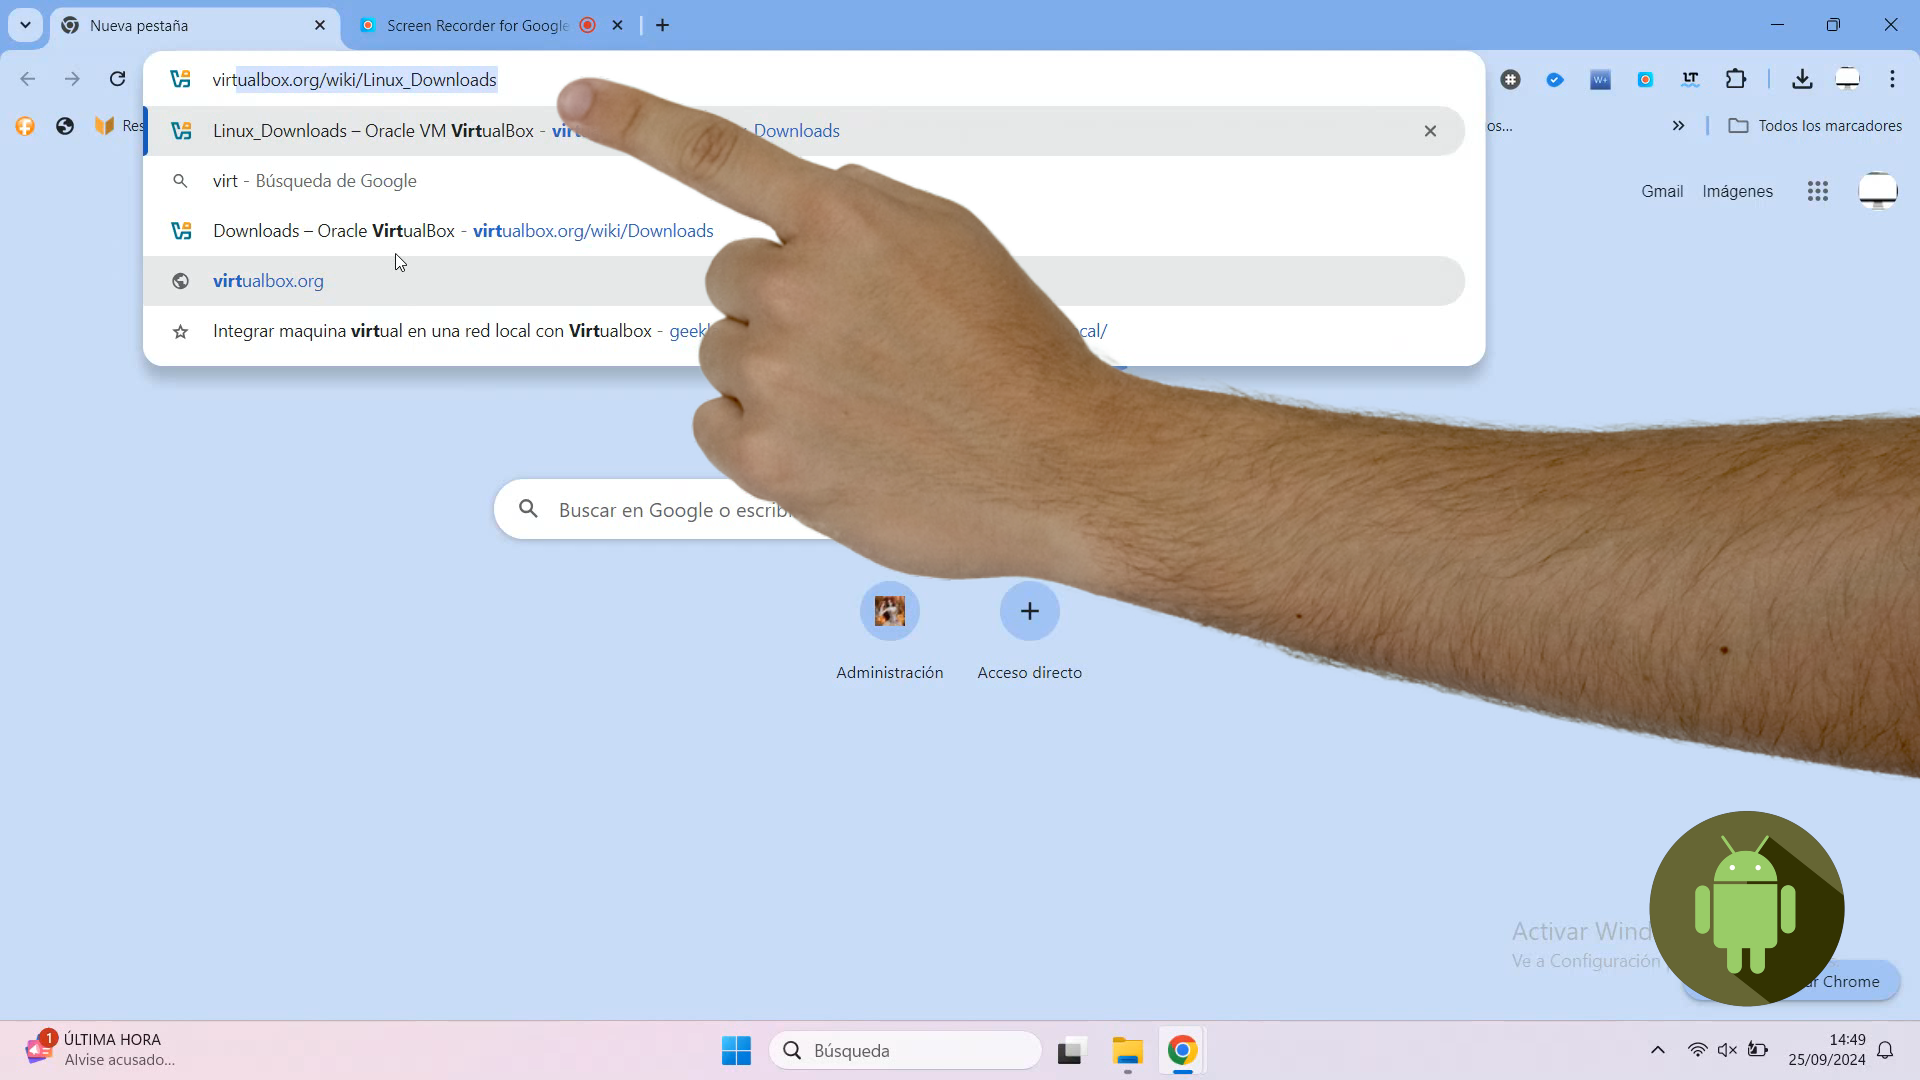
Task: Select Linux_Downloads Oracle VM VirtualBox suggestion
Action: tap(804, 131)
